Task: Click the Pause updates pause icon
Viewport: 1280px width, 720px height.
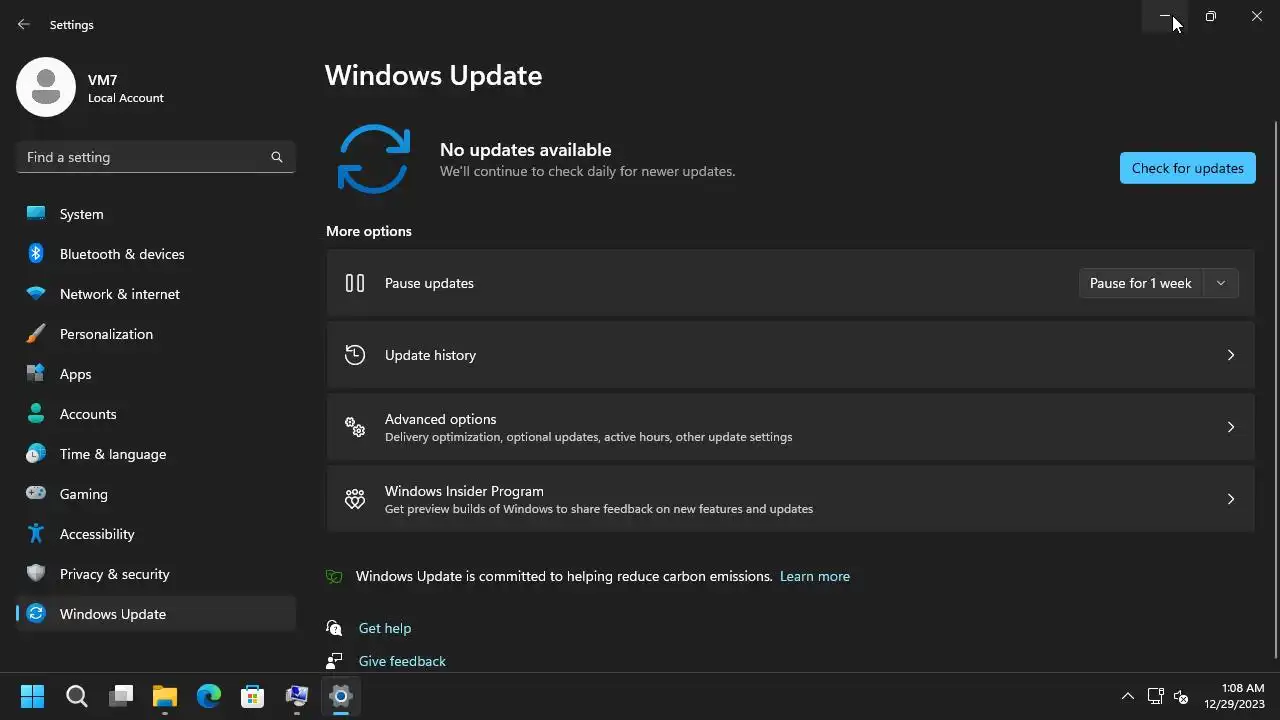Action: (355, 283)
